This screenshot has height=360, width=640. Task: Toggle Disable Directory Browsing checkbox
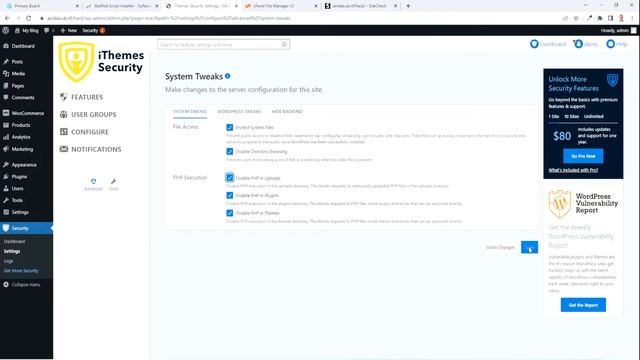click(230, 151)
